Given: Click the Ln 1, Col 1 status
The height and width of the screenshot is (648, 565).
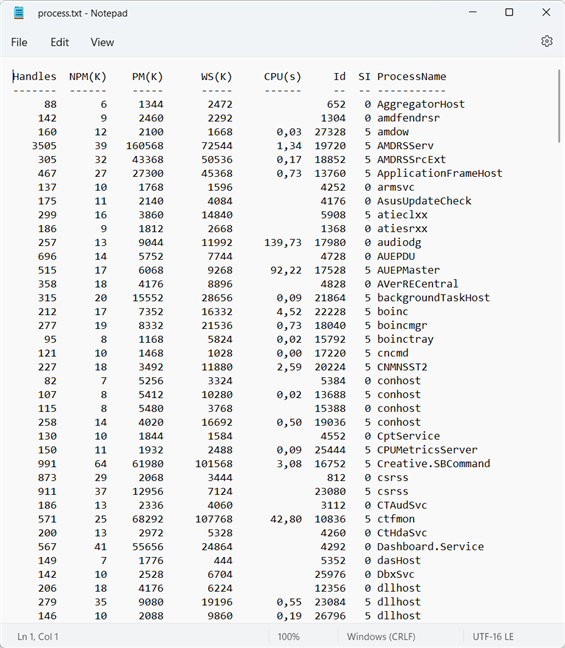Looking at the screenshot, I should [x=38, y=636].
